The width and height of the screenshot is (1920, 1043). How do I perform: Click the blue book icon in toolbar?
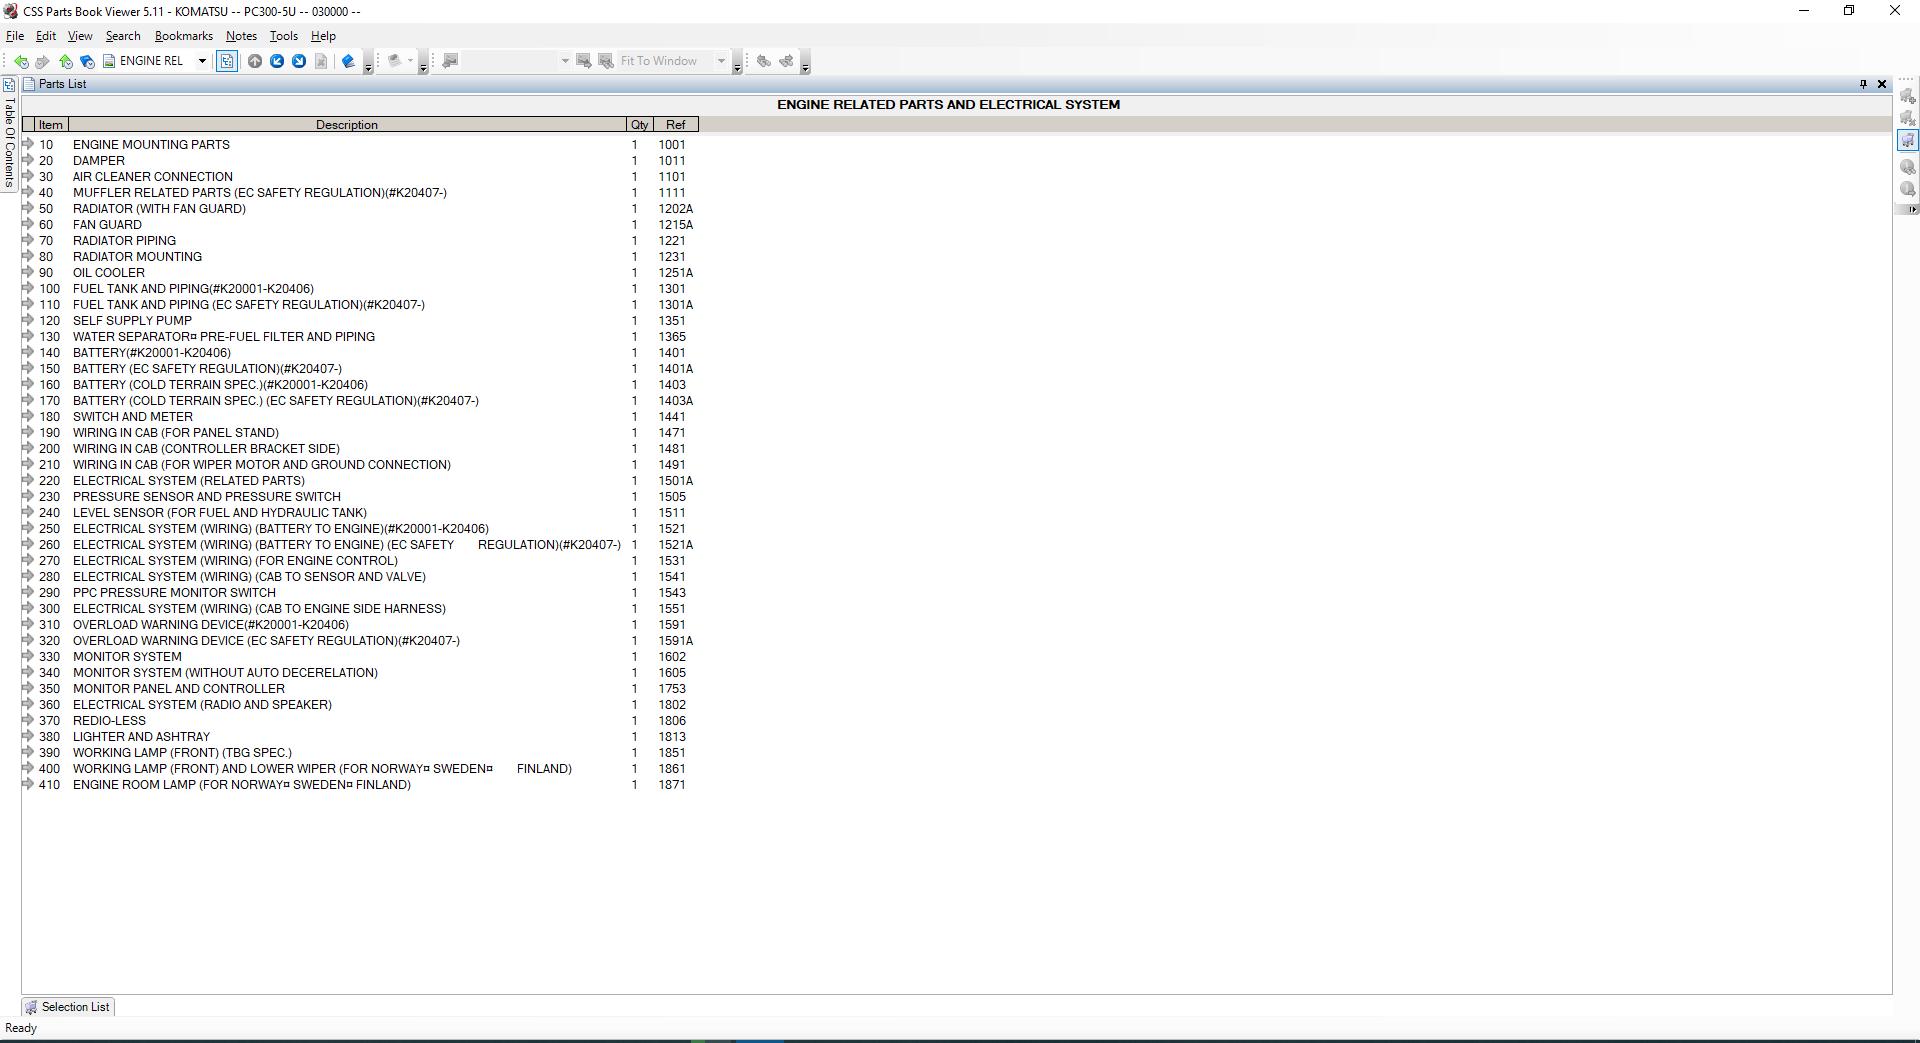(348, 61)
